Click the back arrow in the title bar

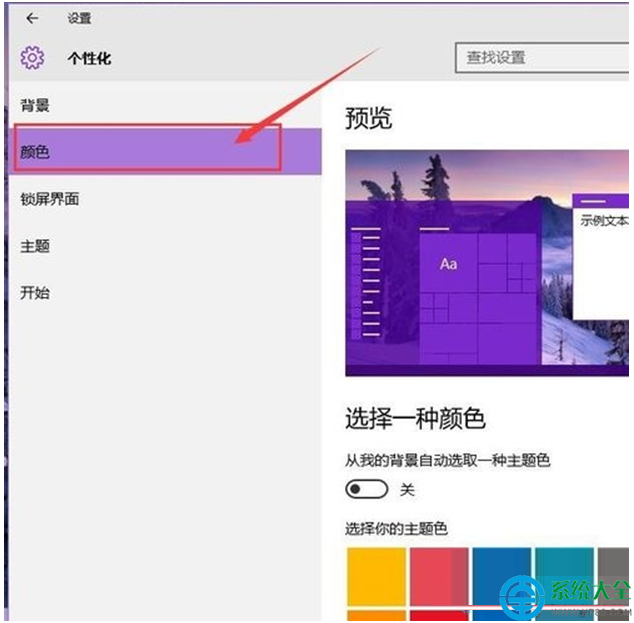(33, 18)
